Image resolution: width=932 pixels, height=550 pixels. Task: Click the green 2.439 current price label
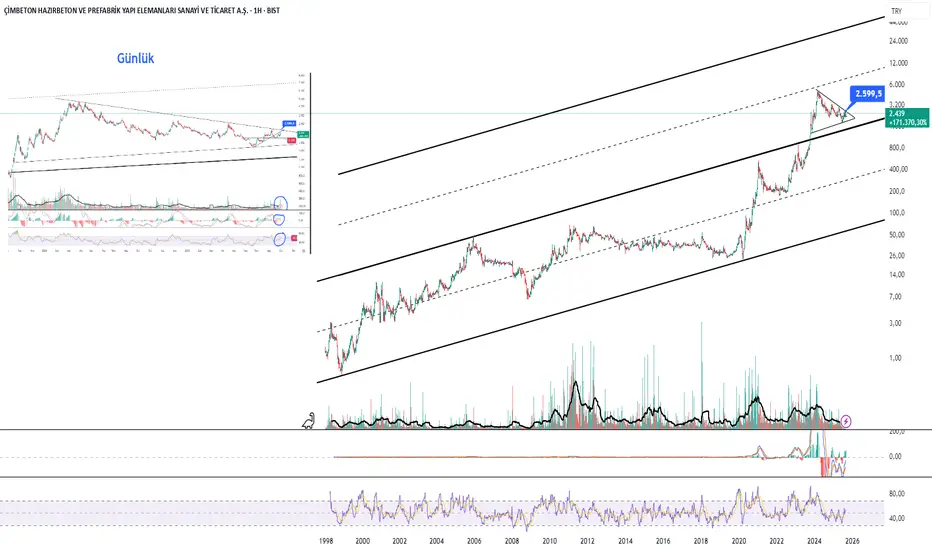(x=897, y=113)
